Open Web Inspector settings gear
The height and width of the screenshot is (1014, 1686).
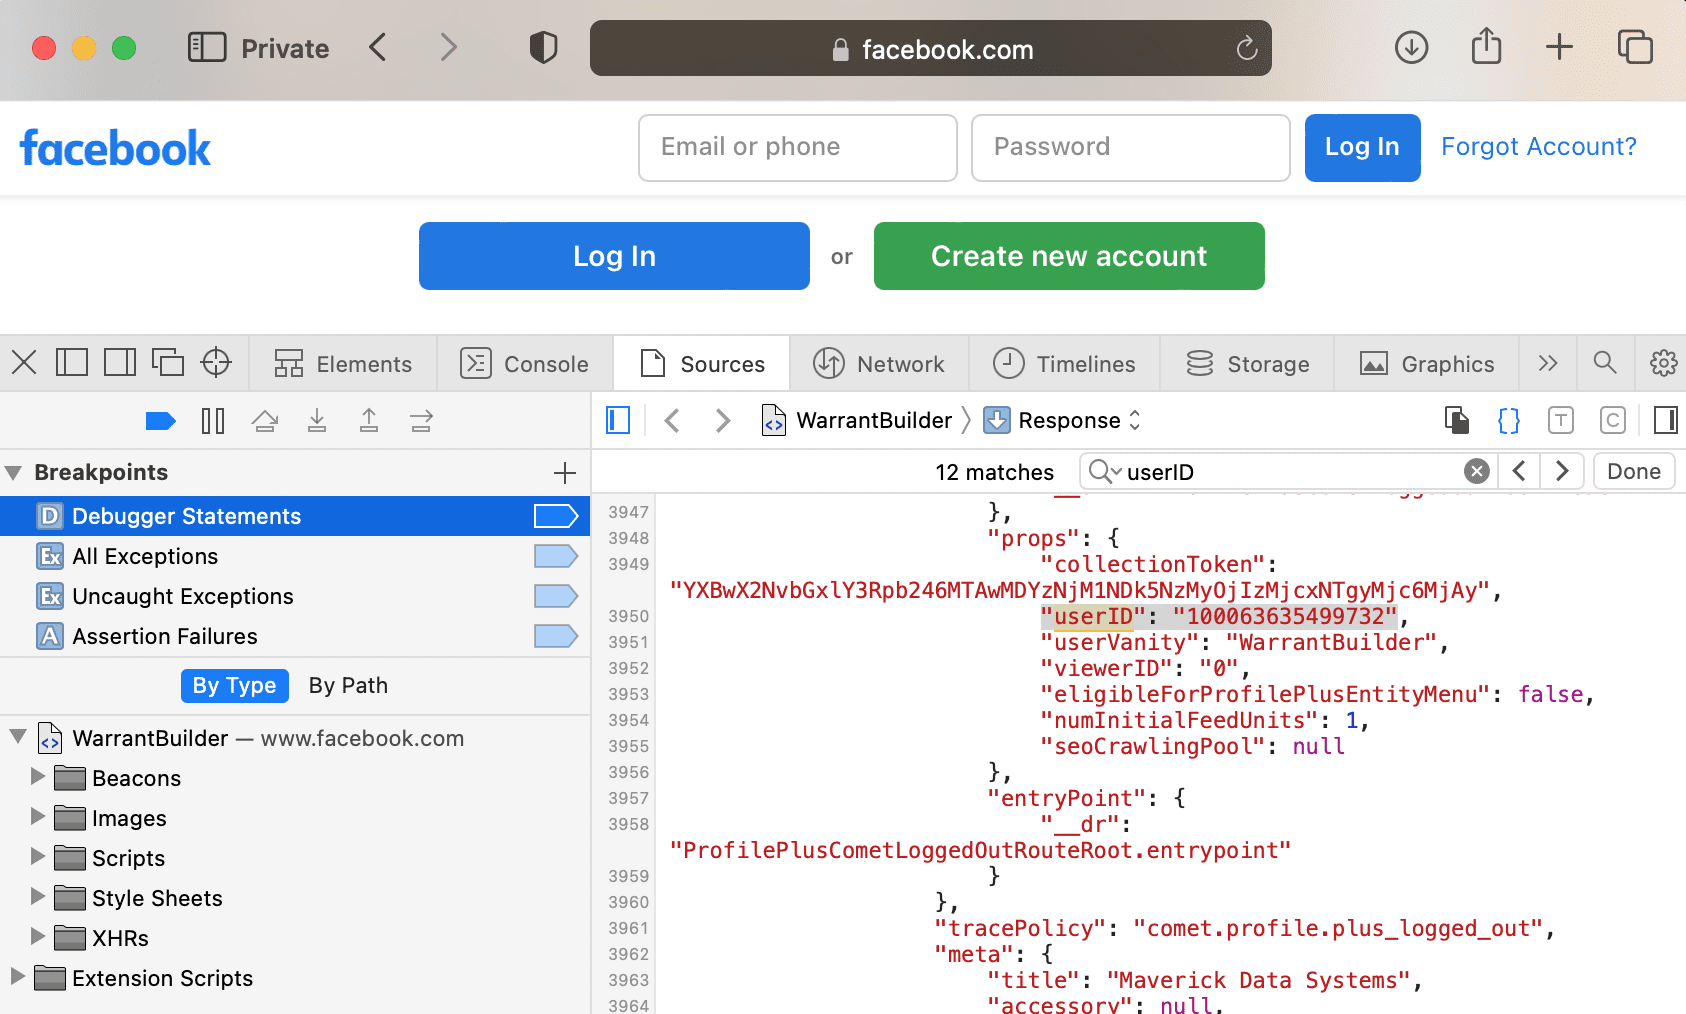1663,363
